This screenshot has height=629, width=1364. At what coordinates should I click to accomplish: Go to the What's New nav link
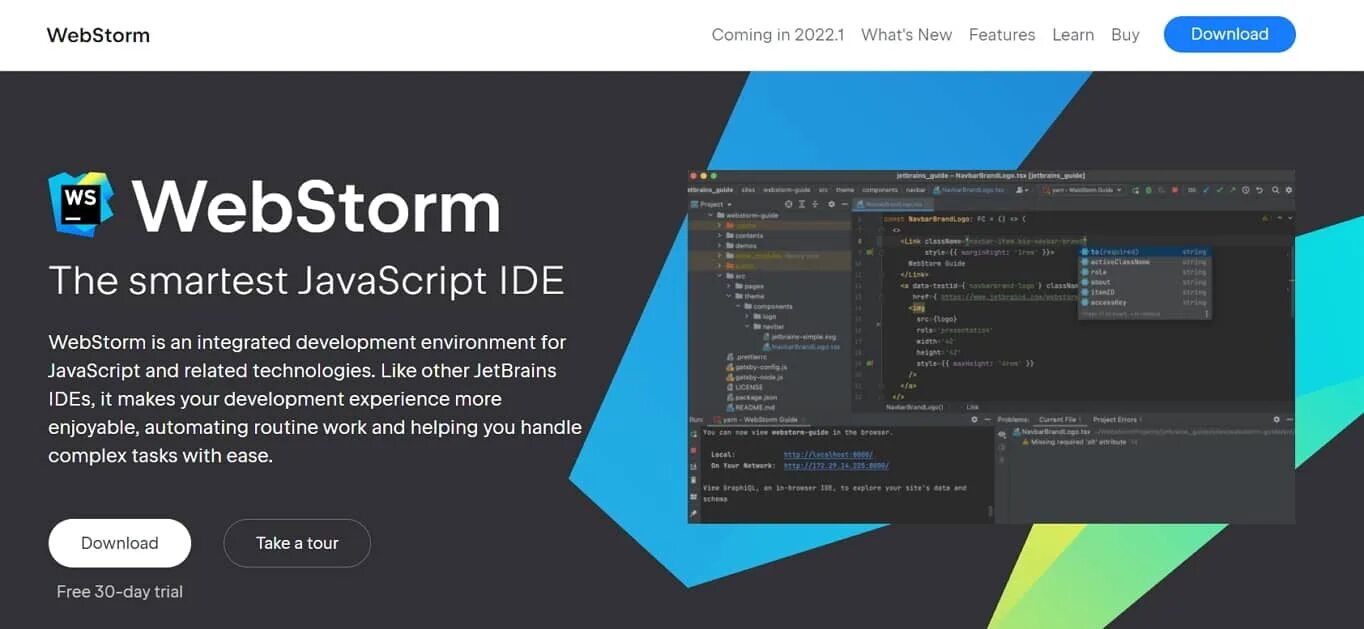906,34
